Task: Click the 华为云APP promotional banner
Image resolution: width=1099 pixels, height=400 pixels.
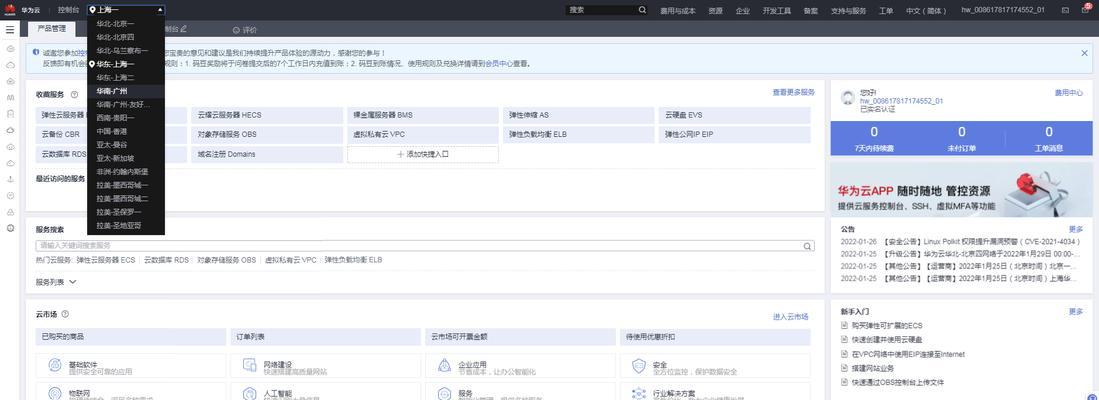Action: tap(961, 190)
